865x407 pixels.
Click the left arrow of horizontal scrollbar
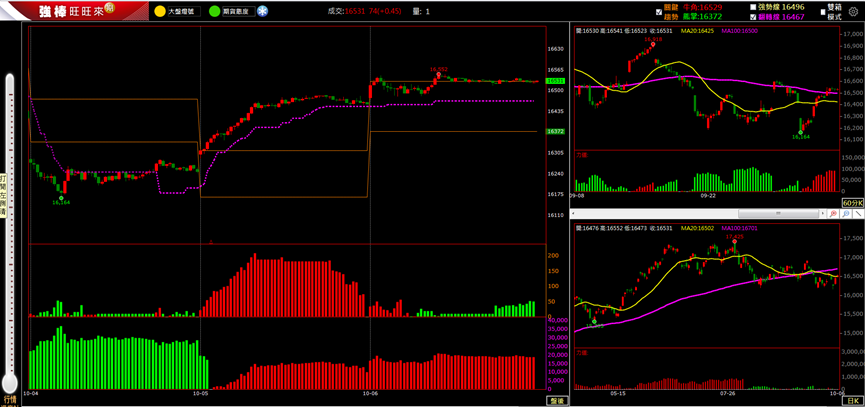(574, 215)
